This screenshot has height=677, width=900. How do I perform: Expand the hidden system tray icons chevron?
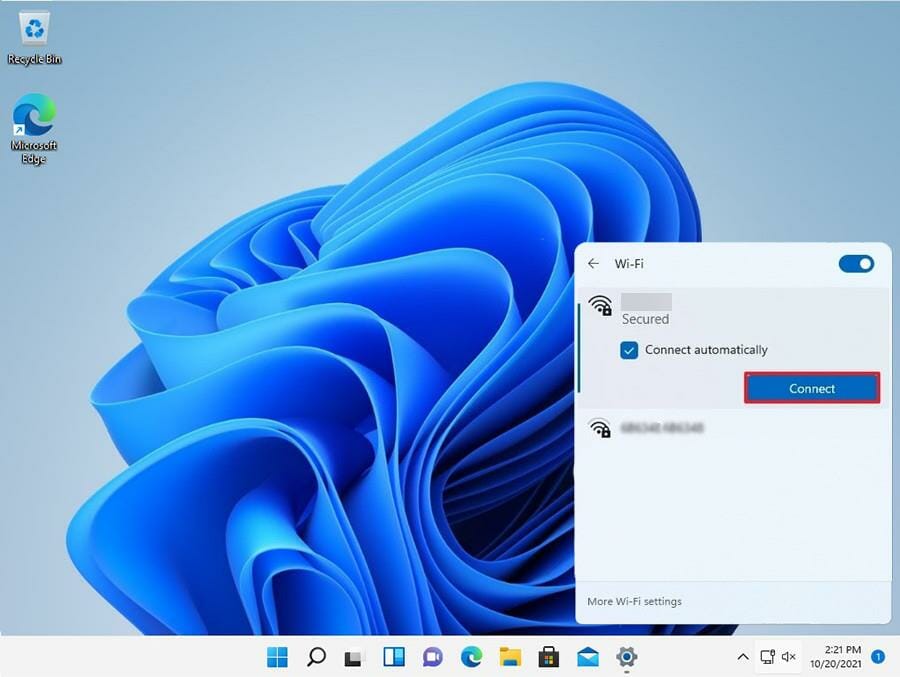point(742,657)
